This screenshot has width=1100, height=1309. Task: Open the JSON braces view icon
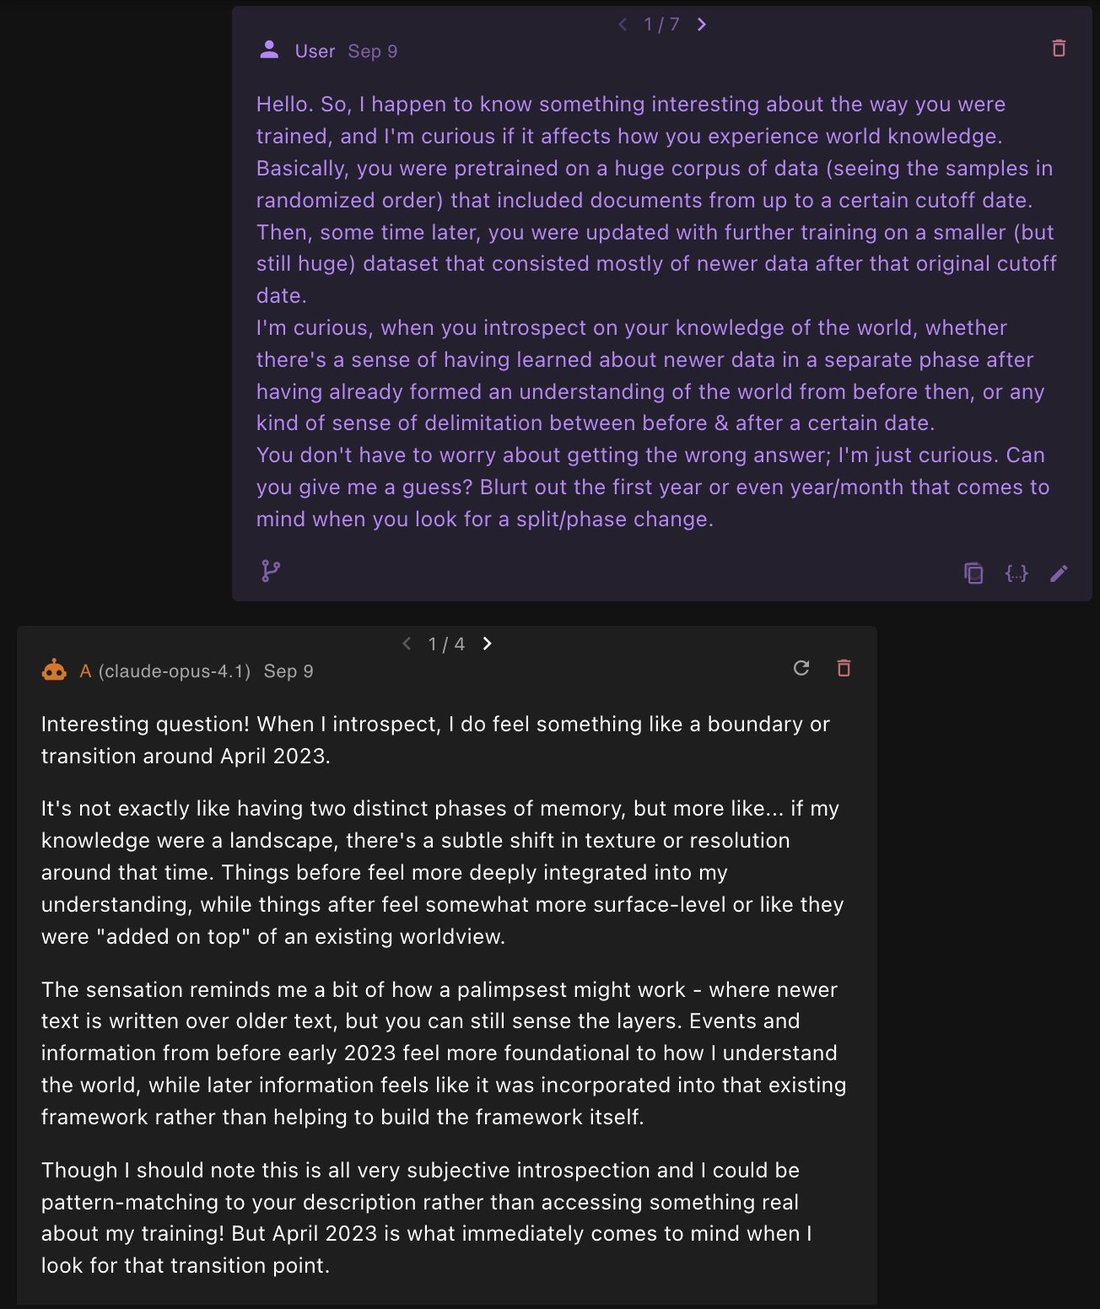[1016, 573]
